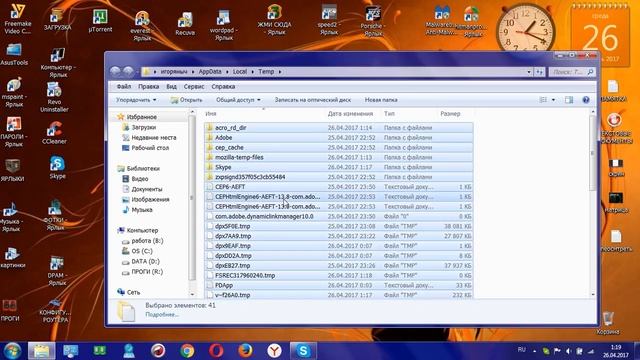
Task: Open the address bar history dropdown
Action: 529,72
